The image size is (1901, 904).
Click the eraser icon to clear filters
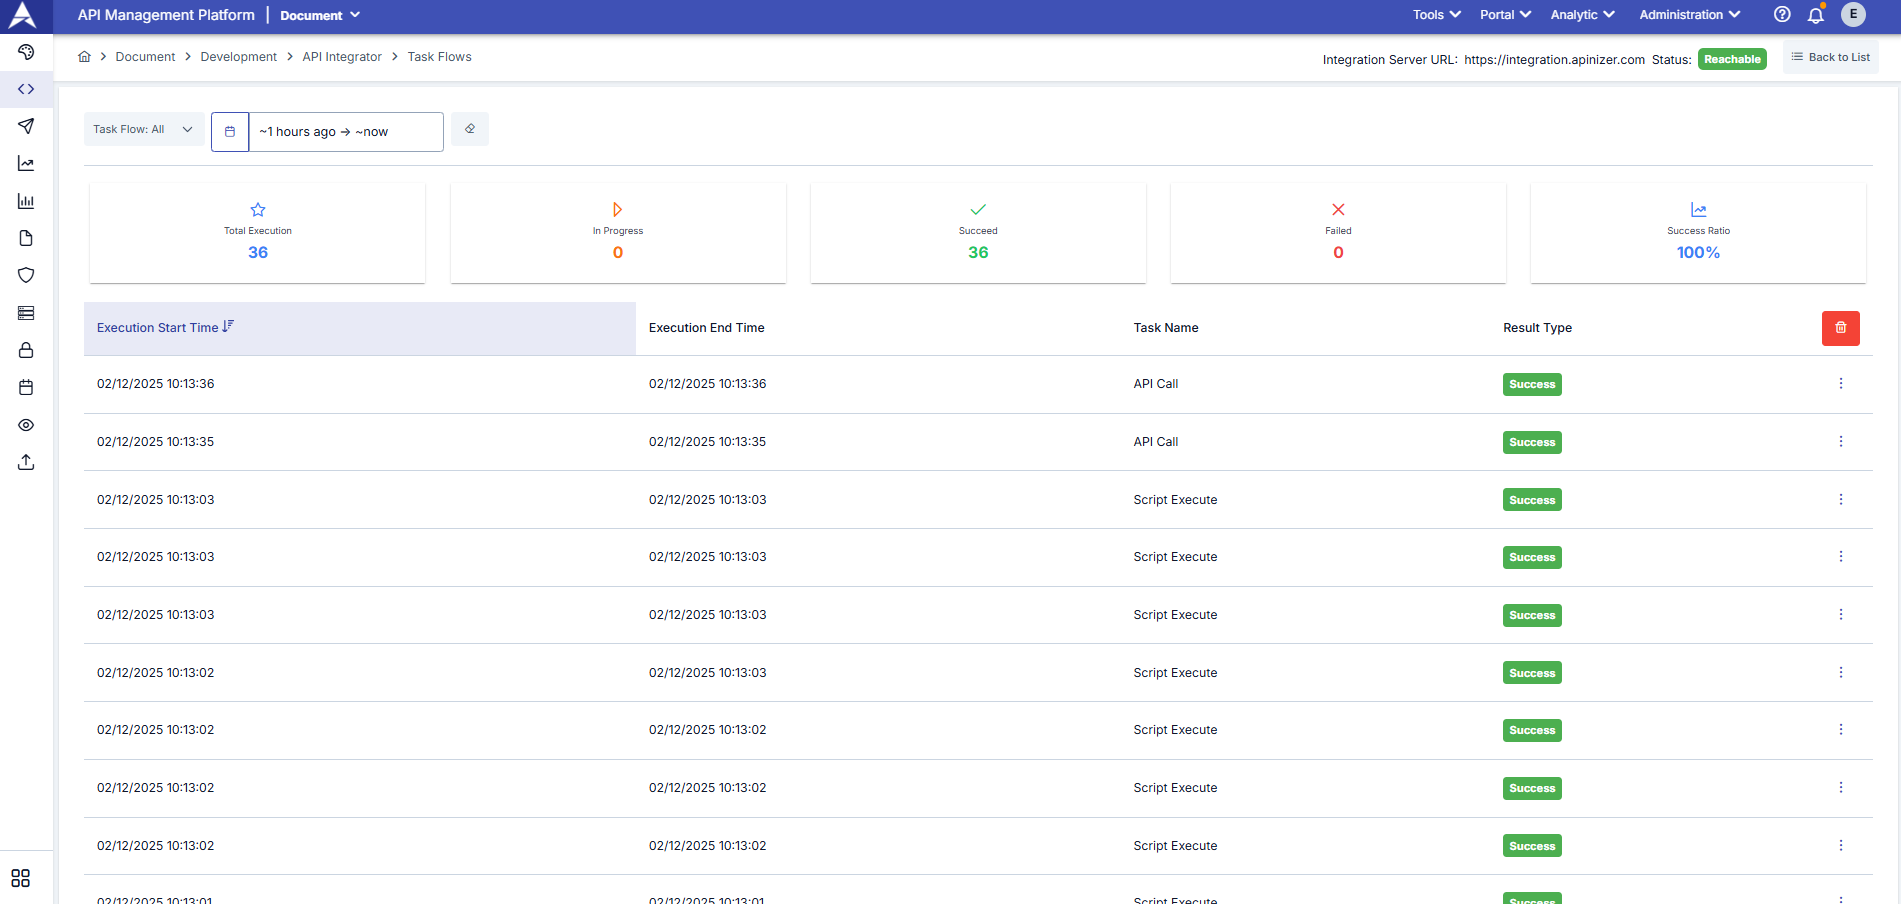470,128
